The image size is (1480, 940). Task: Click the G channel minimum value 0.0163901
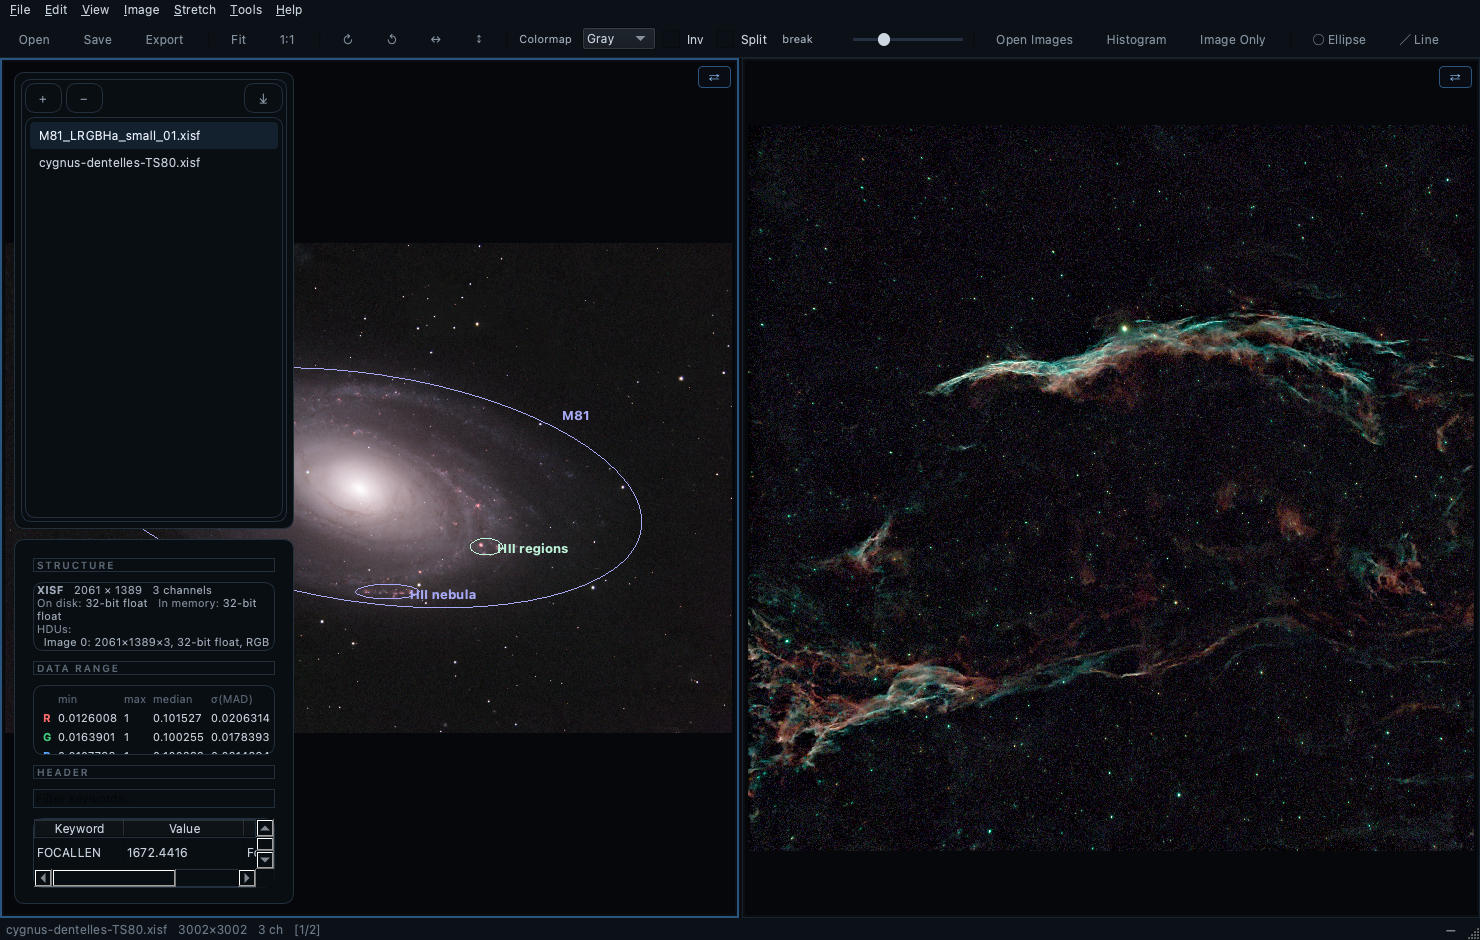(87, 737)
